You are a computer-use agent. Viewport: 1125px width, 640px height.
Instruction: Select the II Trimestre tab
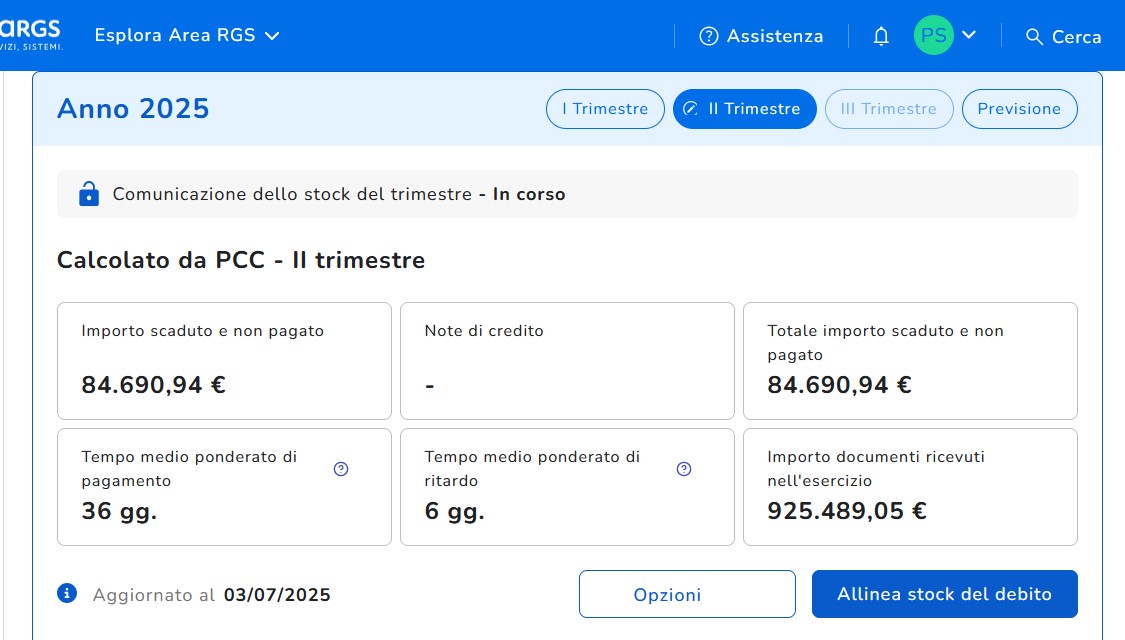[x=744, y=109]
